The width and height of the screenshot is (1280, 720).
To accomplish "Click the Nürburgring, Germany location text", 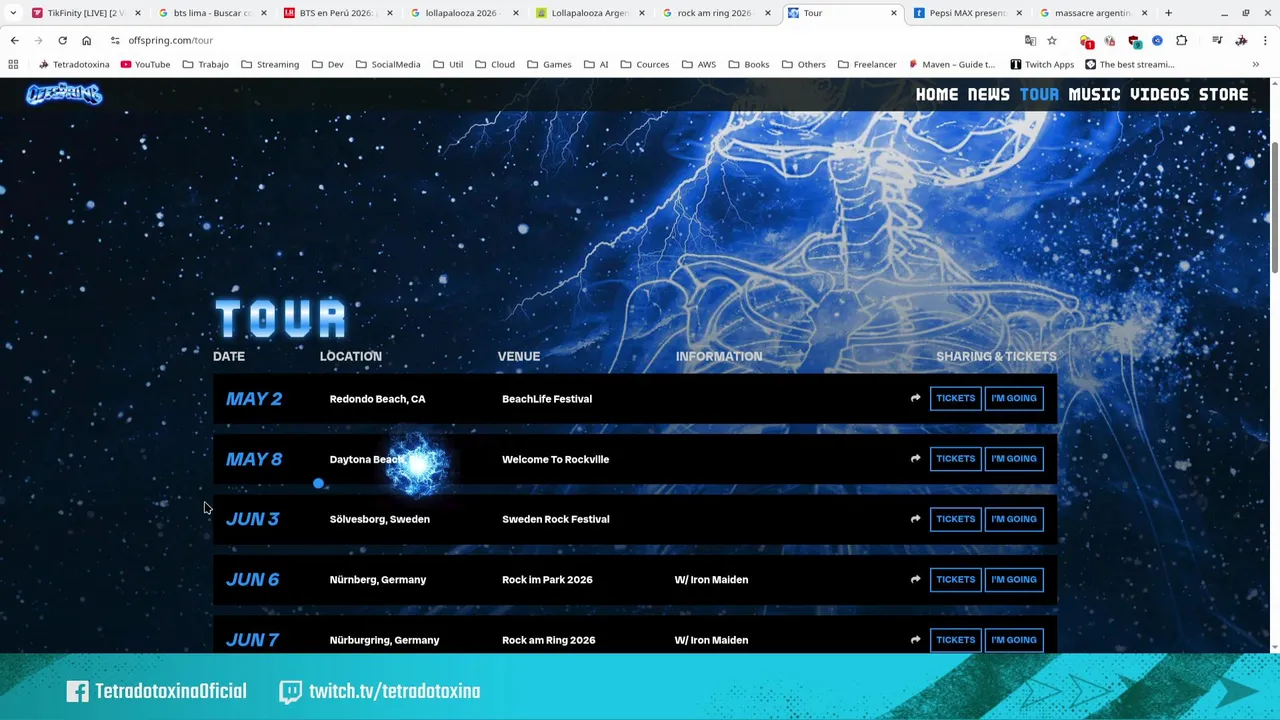I will [384, 640].
